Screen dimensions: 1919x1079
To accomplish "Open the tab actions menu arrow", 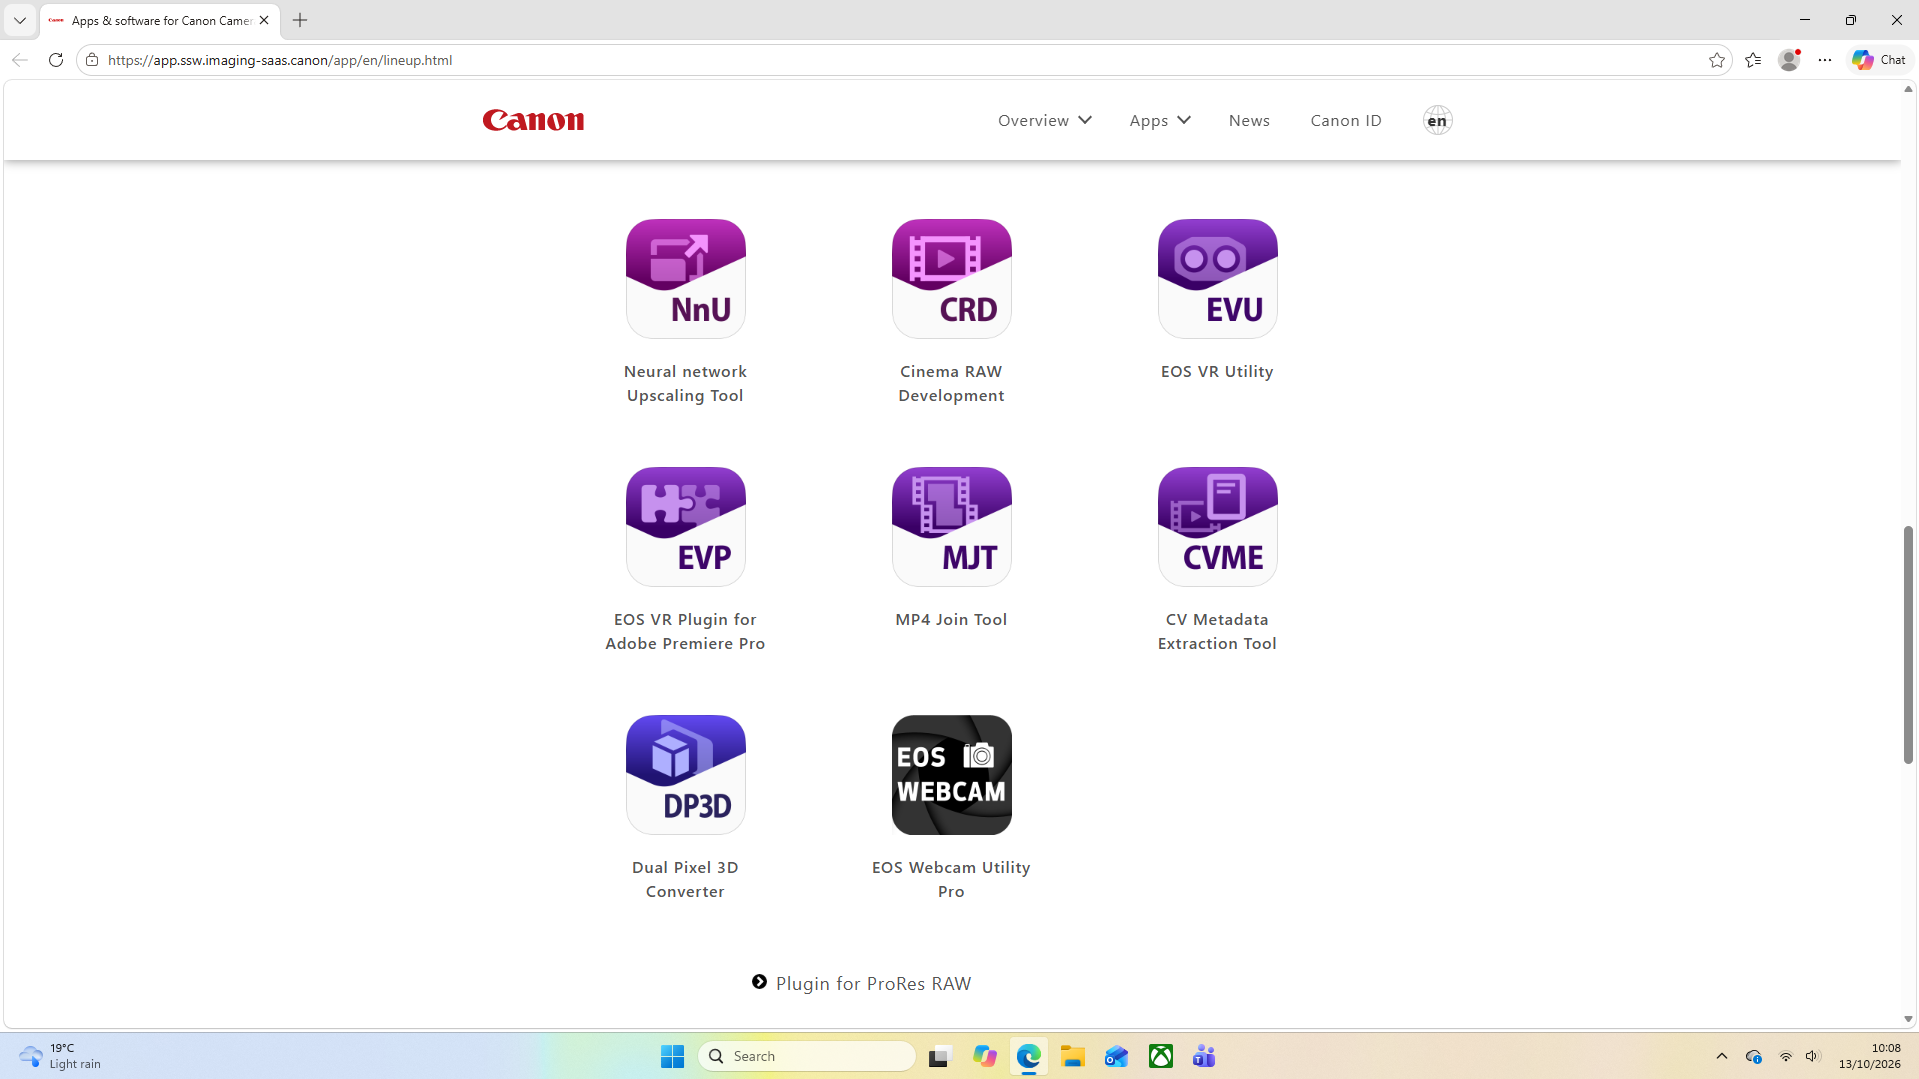I will tap(19, 20).
